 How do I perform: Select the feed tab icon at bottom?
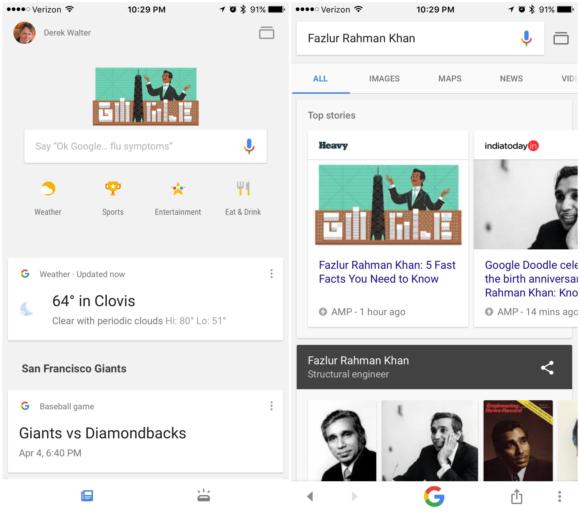pos(87,496)
